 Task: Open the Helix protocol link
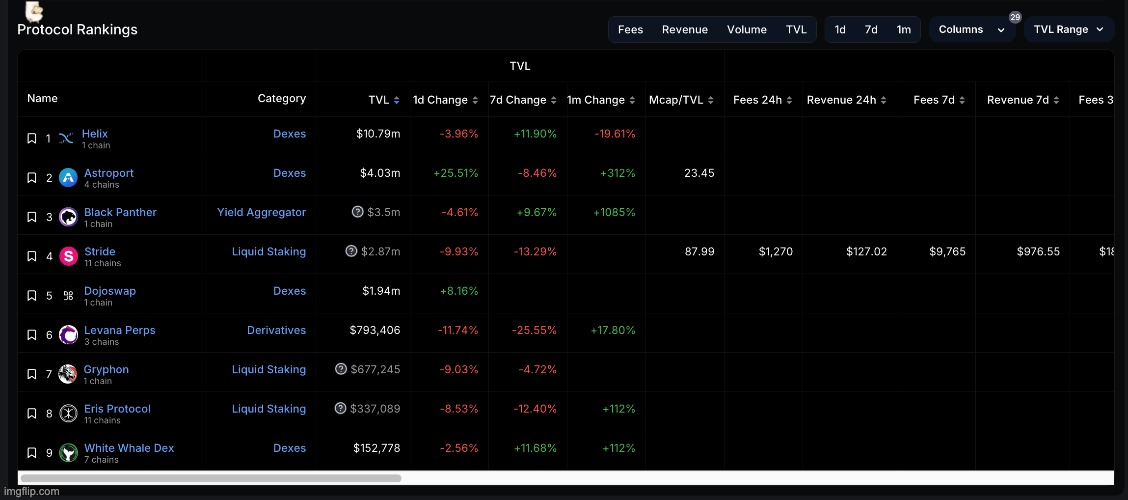point(95,134)
